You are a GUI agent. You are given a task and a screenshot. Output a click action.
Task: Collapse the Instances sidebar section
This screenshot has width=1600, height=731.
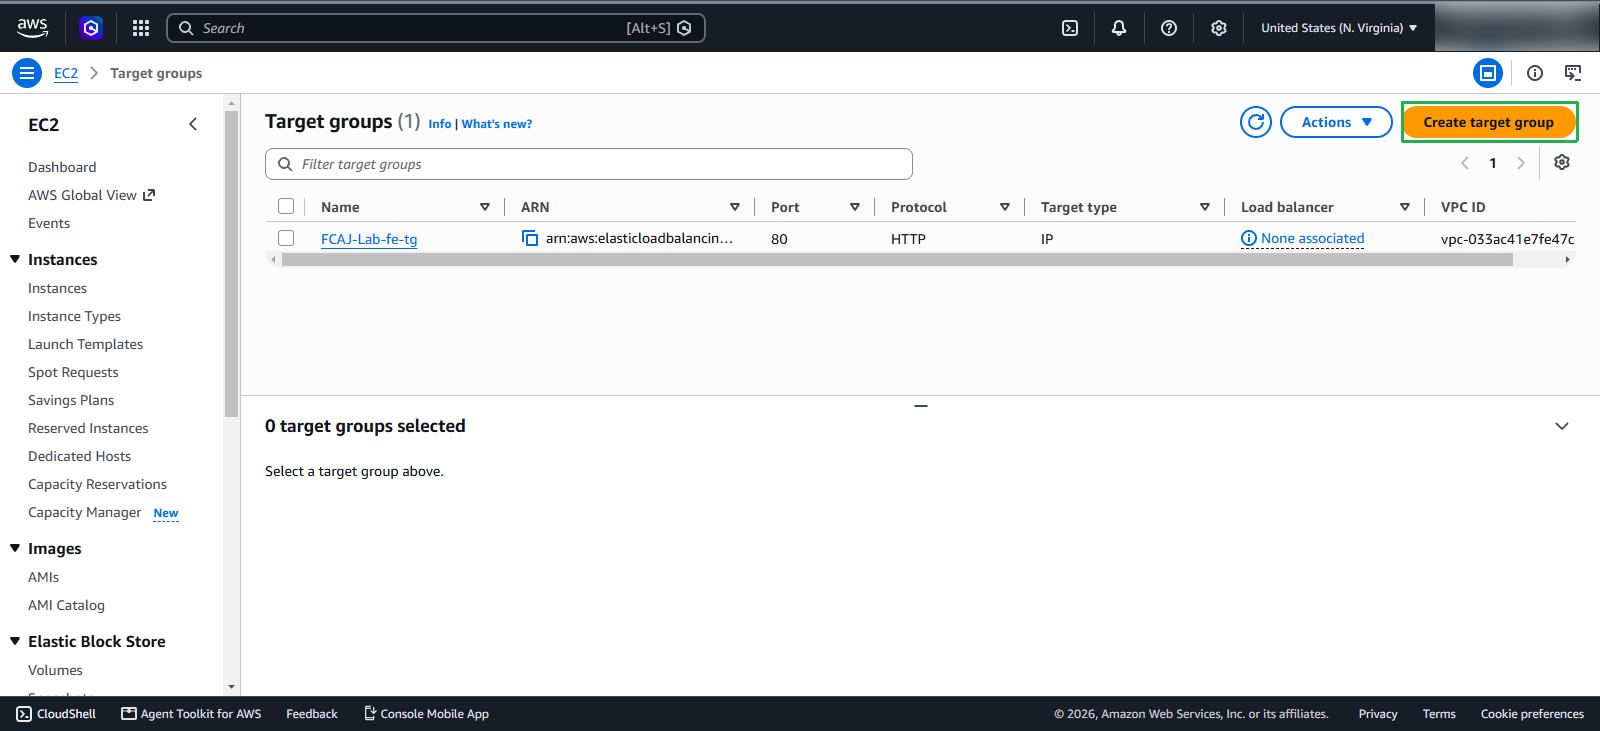point(15,259)
